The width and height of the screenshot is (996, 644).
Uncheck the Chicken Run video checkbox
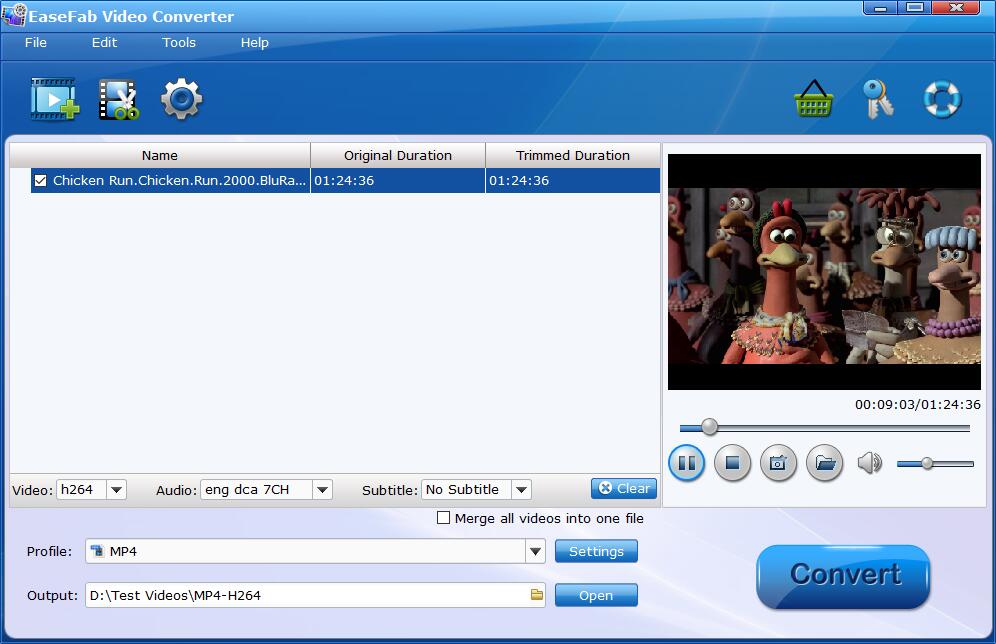(x=40, y=180)
